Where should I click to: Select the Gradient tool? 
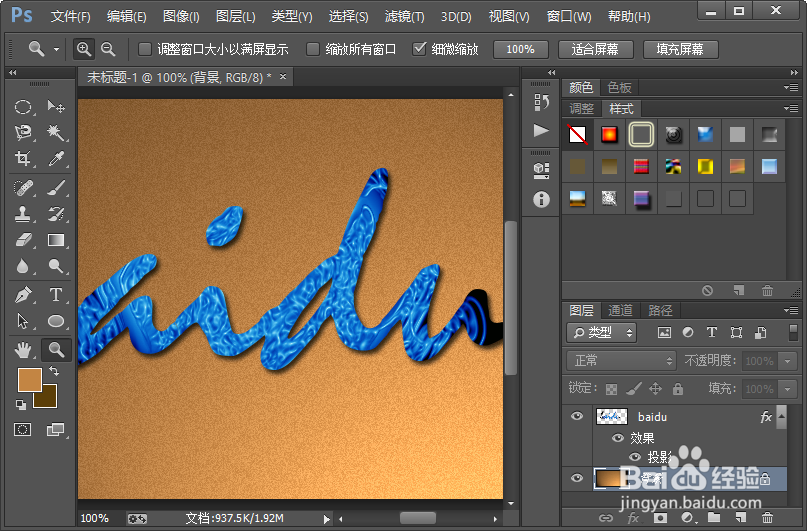click(x=56, y=240)
